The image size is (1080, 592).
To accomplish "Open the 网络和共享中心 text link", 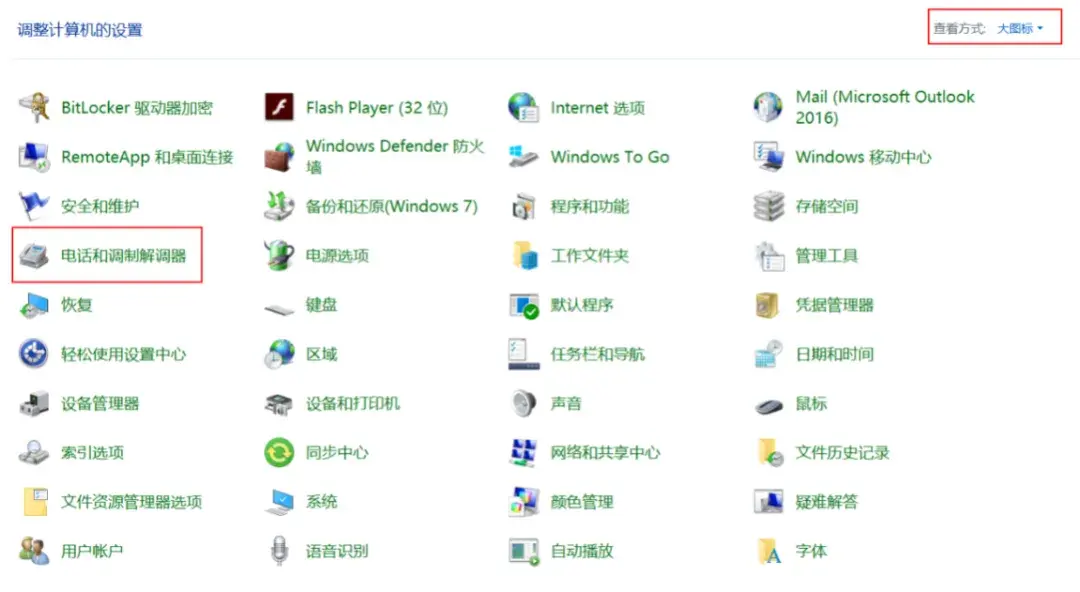I will pyautogui.click(x=605, y=453).
